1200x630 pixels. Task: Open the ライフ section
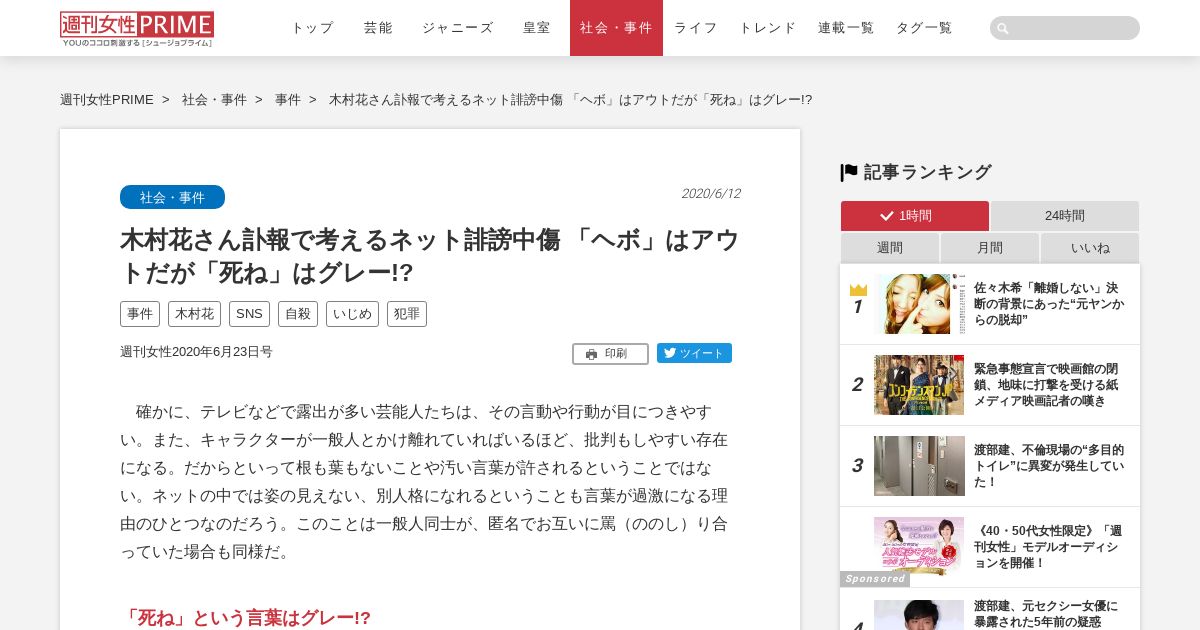696,28
